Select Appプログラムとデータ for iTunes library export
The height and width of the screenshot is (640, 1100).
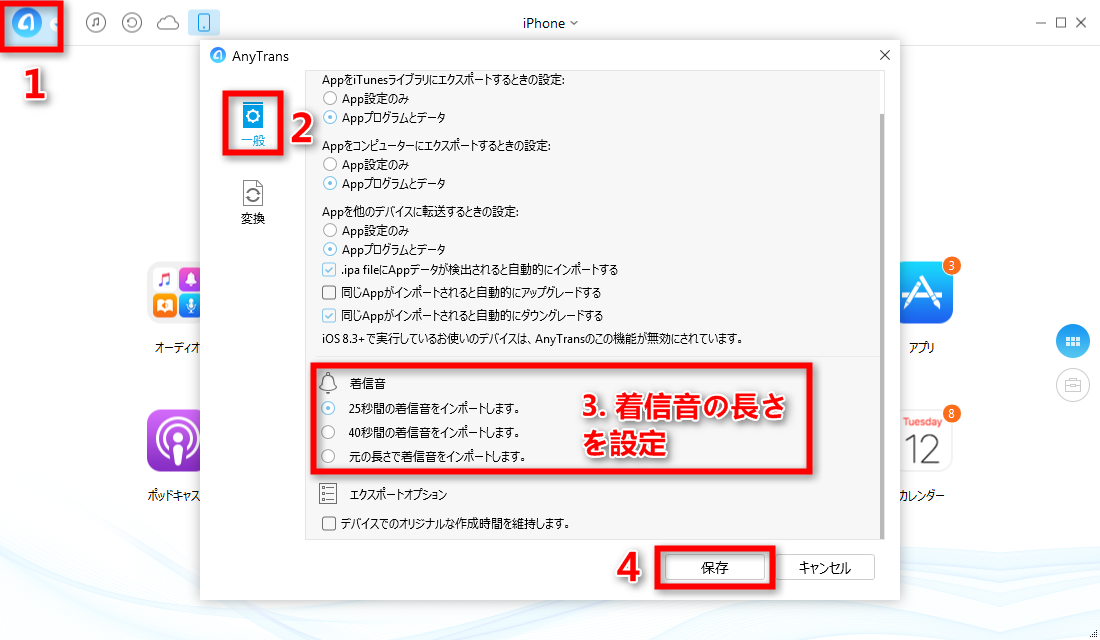pos(330,117)
